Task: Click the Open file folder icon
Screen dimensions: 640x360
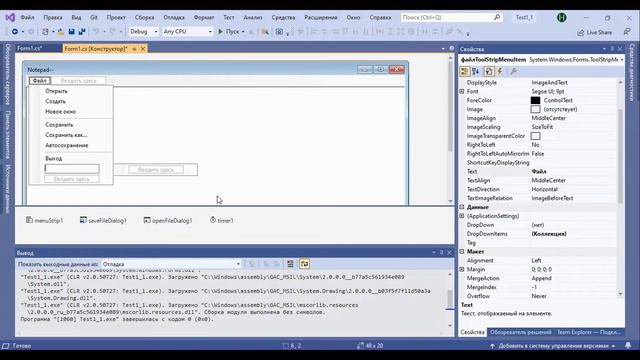Action: [x=61, y=31]
